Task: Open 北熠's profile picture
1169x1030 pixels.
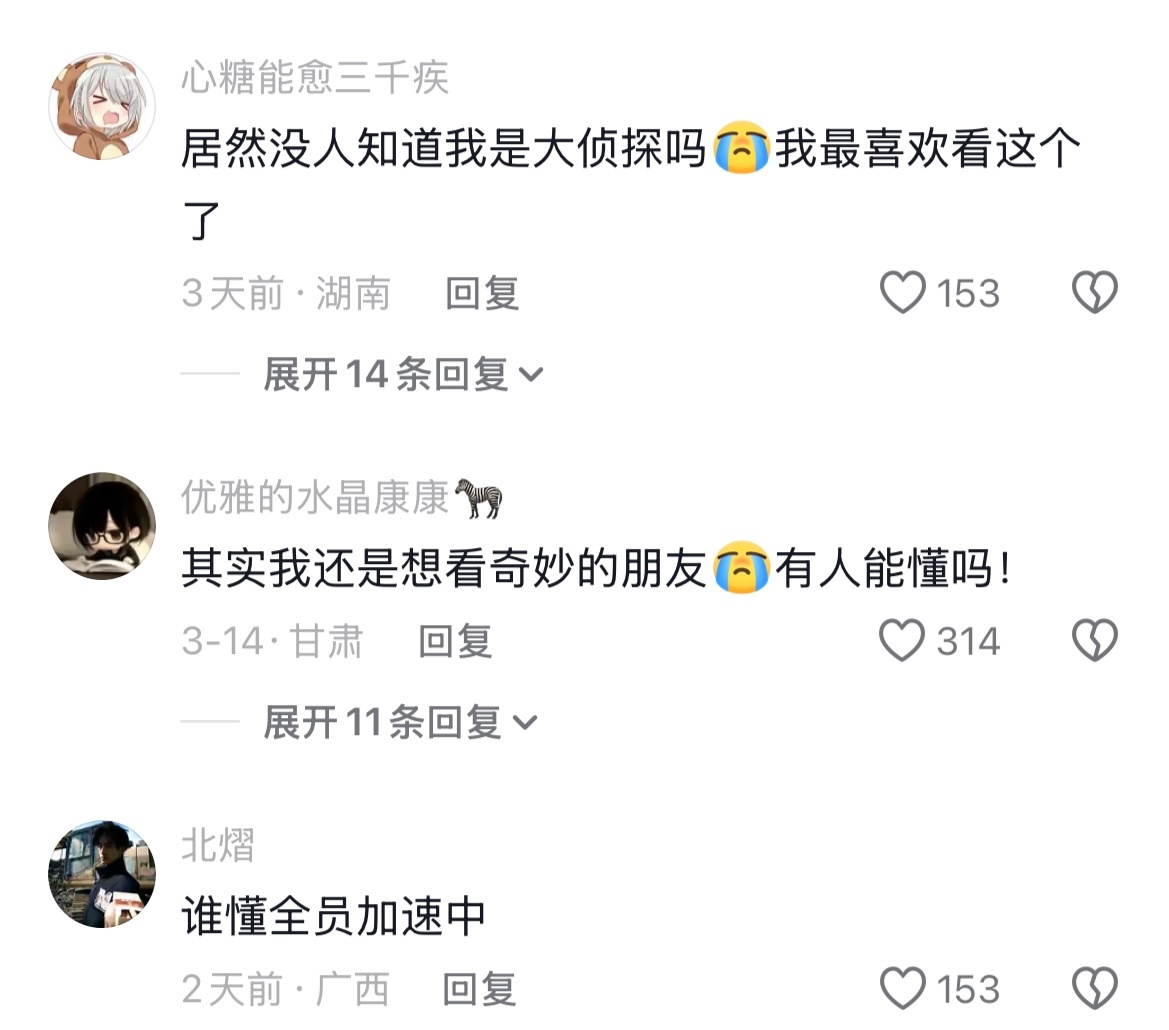Action: pos(102,873)
